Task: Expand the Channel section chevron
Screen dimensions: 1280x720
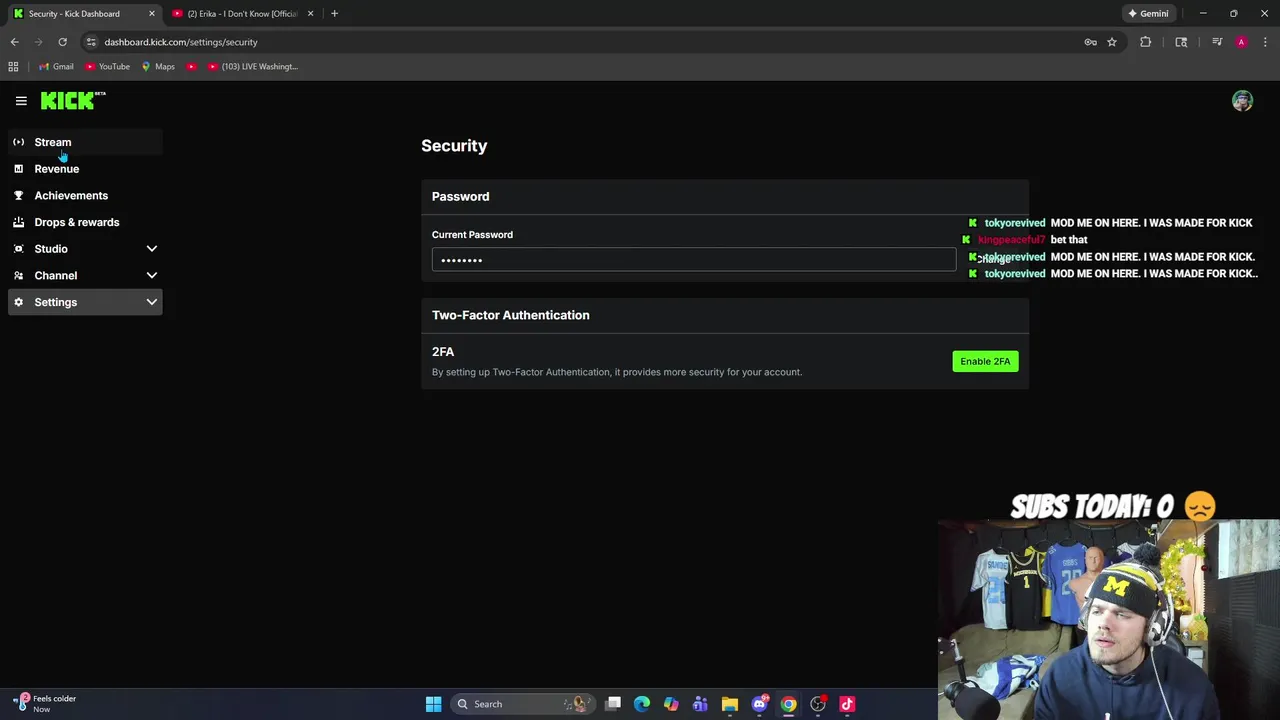Action: tap(152, 276)
